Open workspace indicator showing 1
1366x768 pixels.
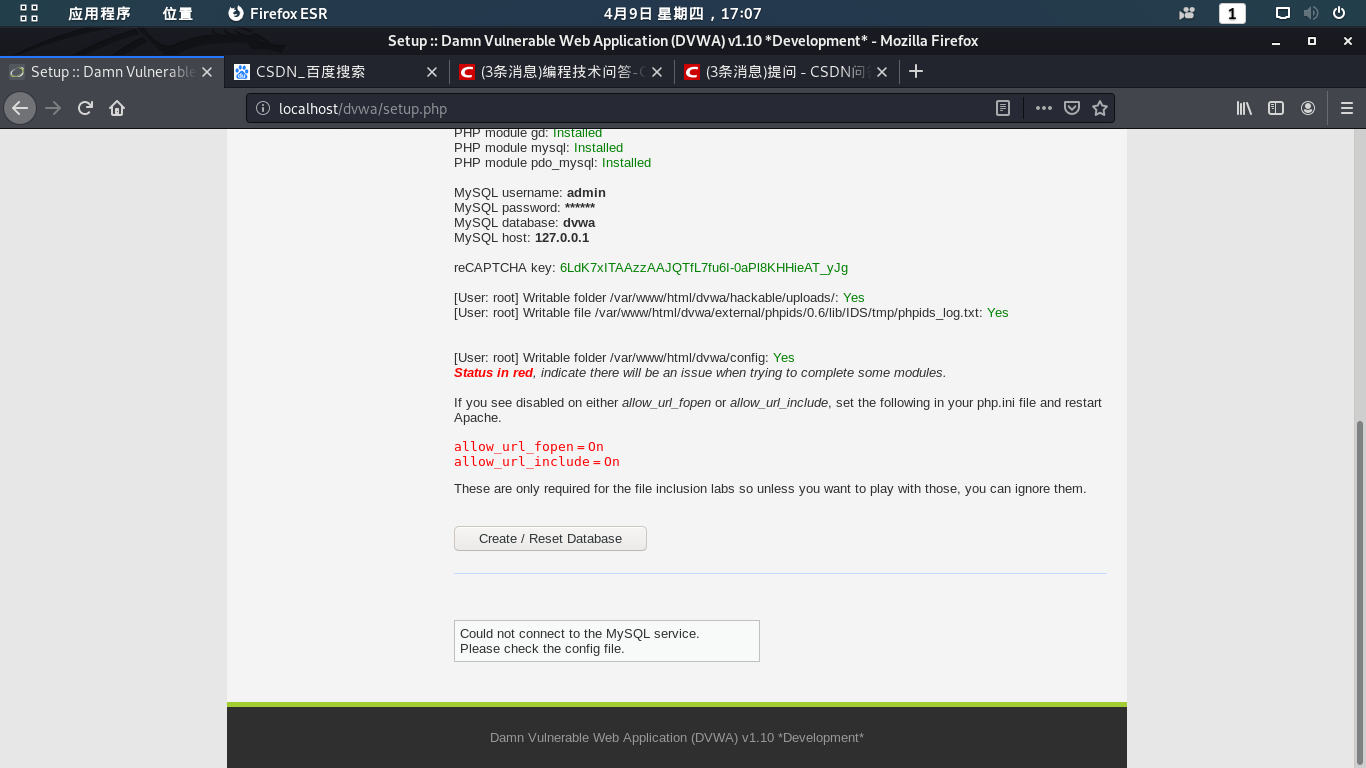click(x=1232, y=13)
